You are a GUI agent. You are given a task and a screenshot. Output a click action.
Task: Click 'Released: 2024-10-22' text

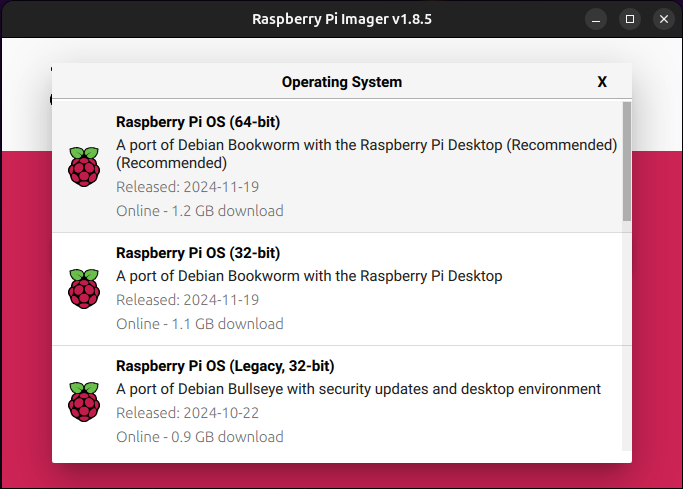coord(187,413)
